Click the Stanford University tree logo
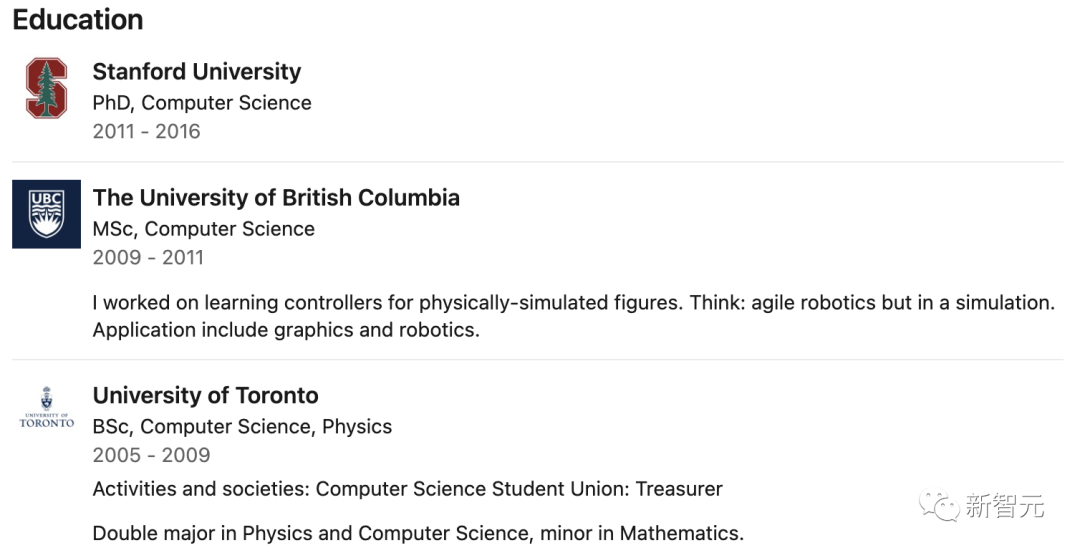Viewport: 1080px width, 553px height. point(46,89)
